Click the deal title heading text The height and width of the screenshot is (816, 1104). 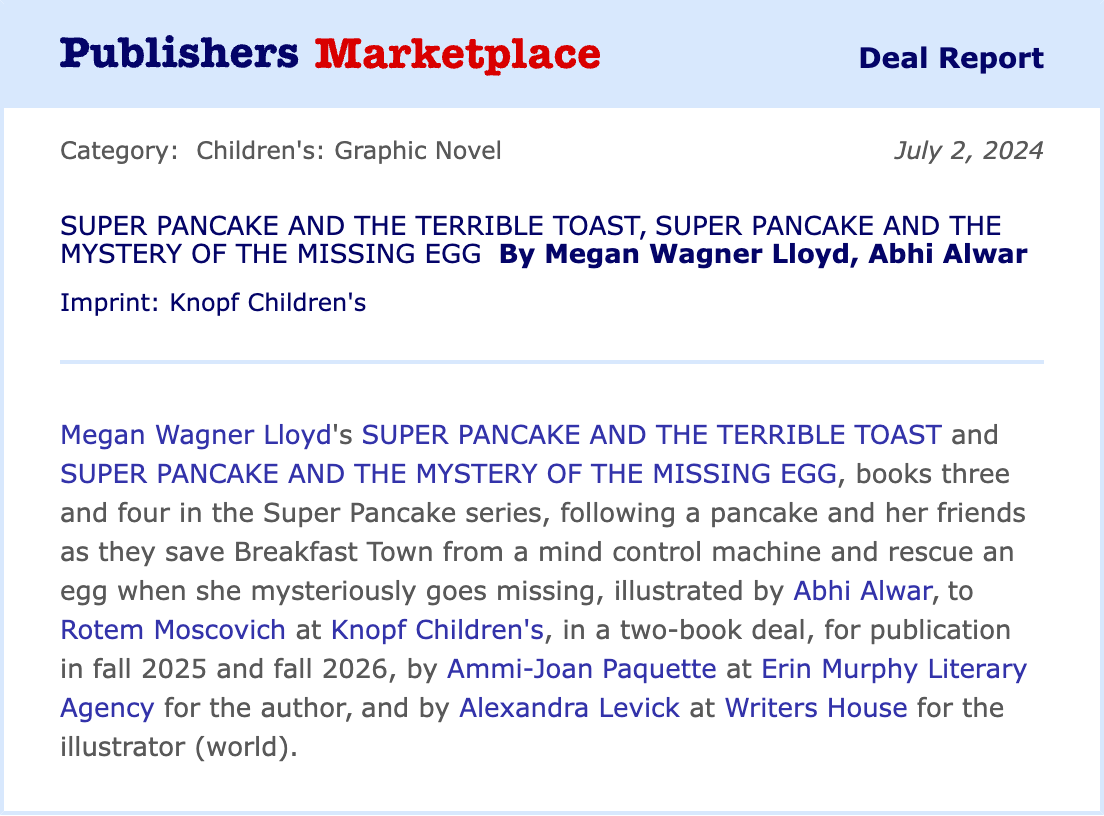click(x=530, y=226)
